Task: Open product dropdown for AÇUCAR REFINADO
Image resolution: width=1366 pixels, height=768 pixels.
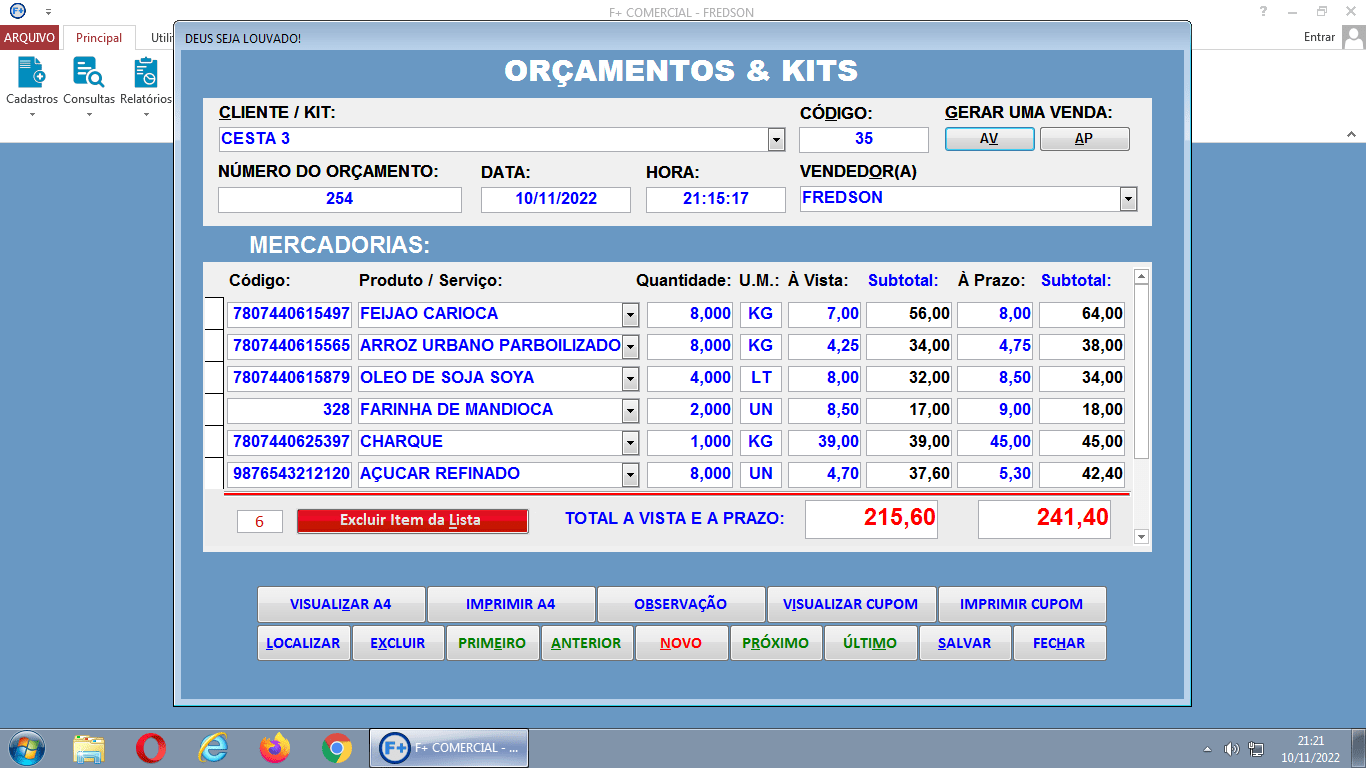Action: (630, 475)
